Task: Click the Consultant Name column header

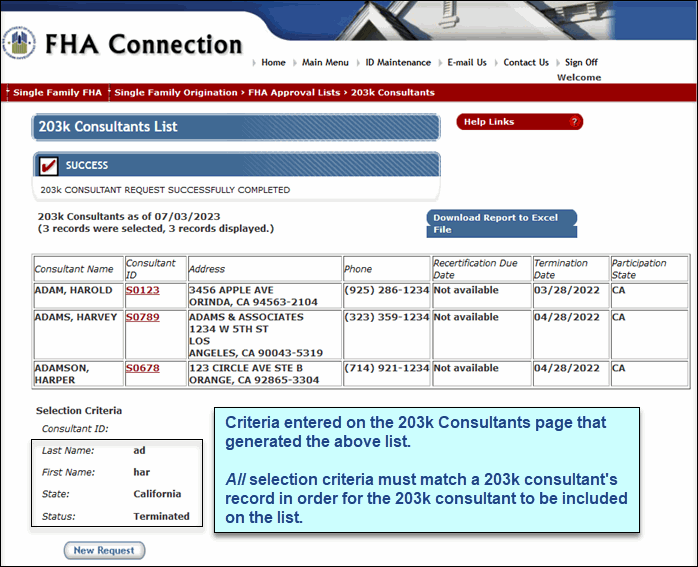Action: coord(74,269)
